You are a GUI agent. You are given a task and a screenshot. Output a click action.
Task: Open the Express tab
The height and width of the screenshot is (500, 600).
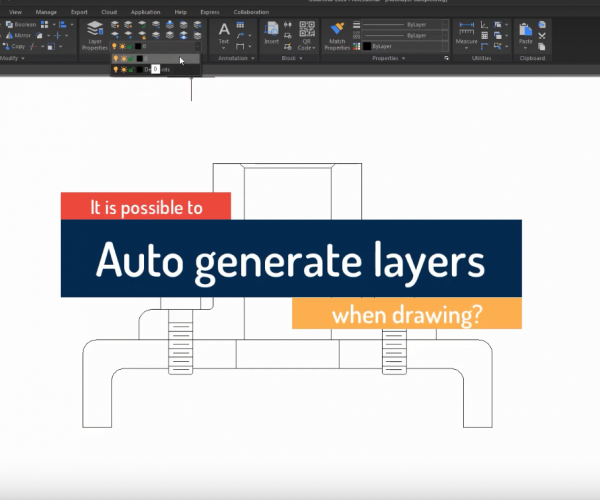pos(210,12)
